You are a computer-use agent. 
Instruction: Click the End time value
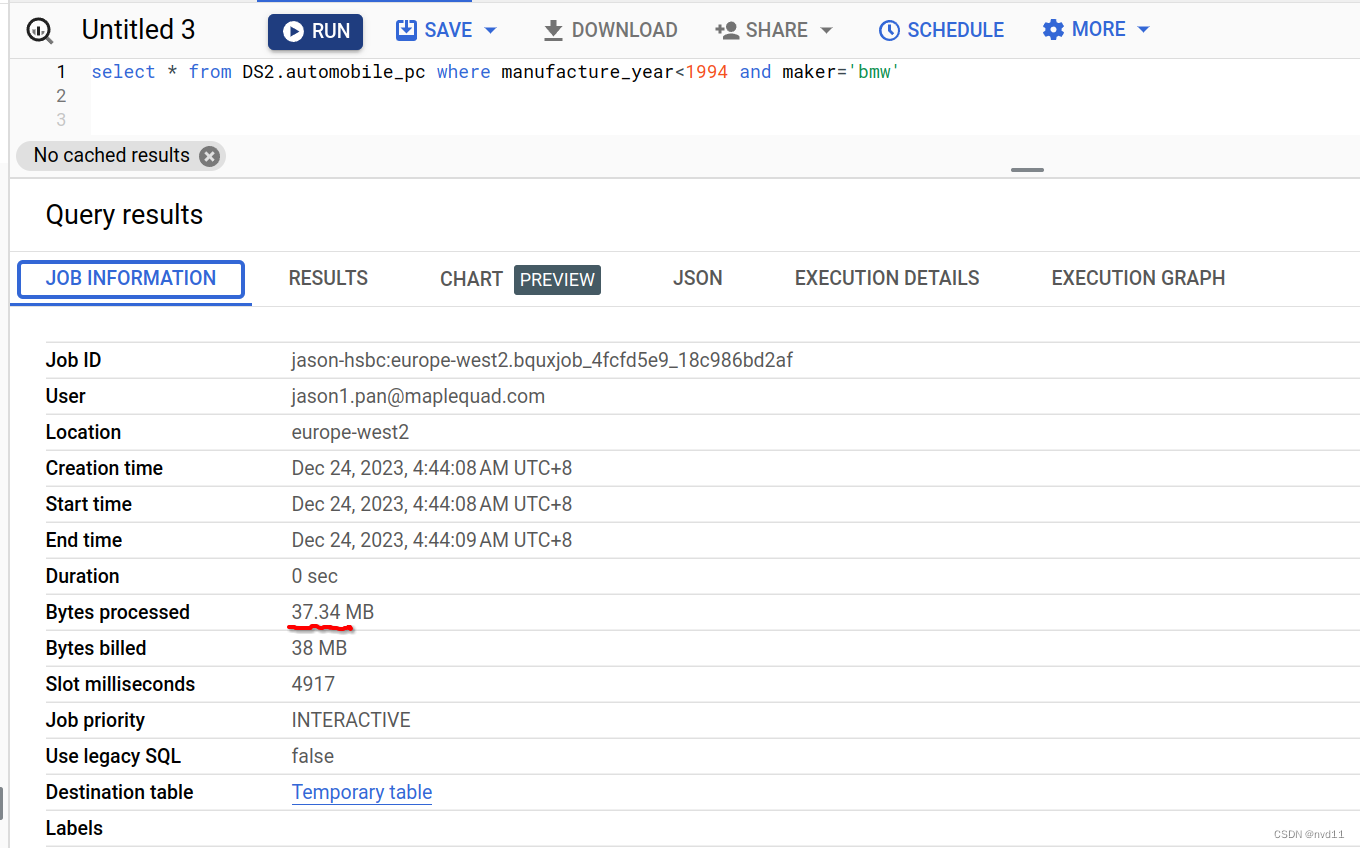click(x=432, y=540)
